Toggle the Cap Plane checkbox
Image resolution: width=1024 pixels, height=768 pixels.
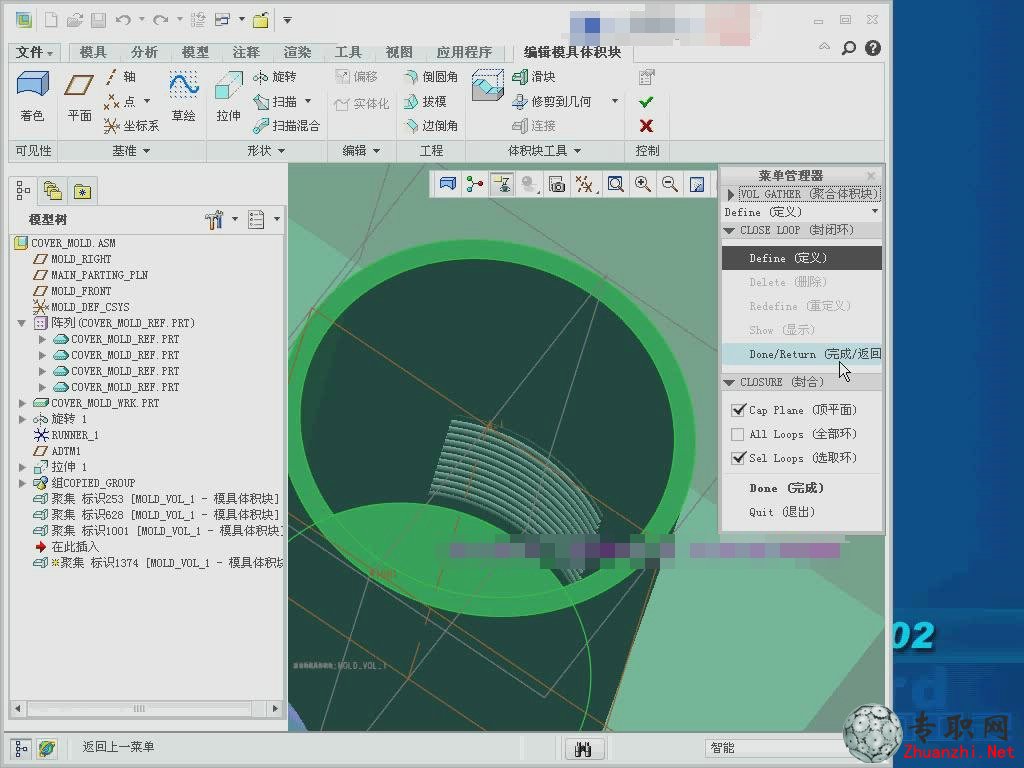(738, 410)
